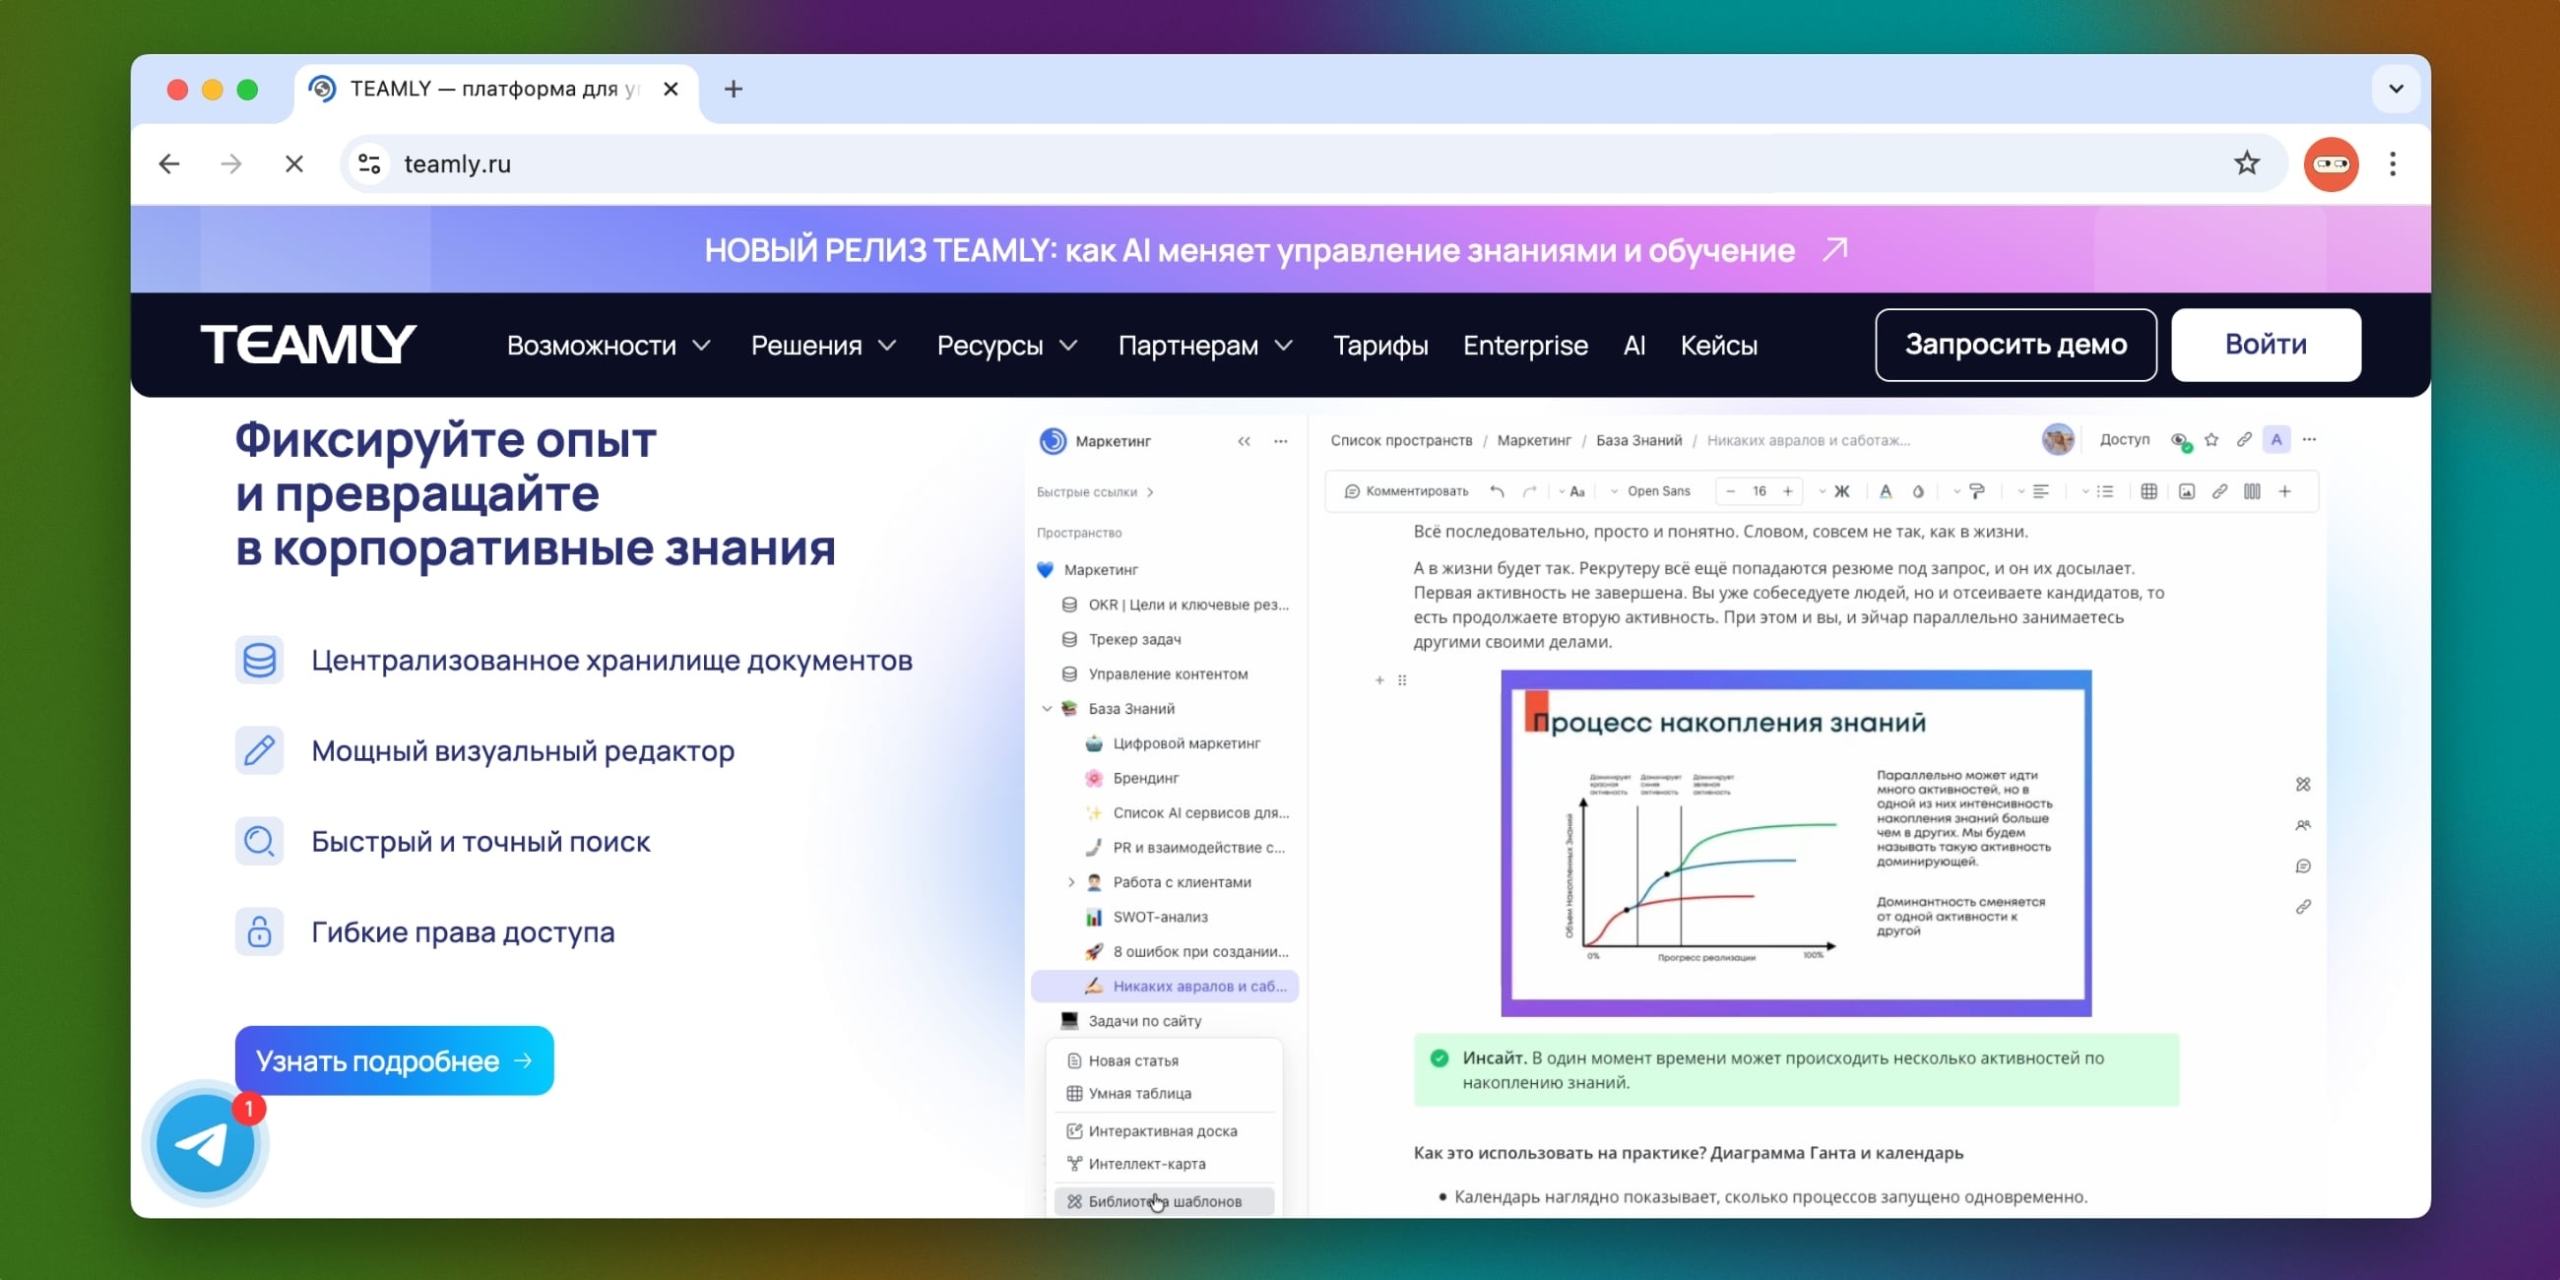Open Enterprise in the navigation
Image resolution: width=2560 pixels, height=1280 pixels.
pos(1525,345)
